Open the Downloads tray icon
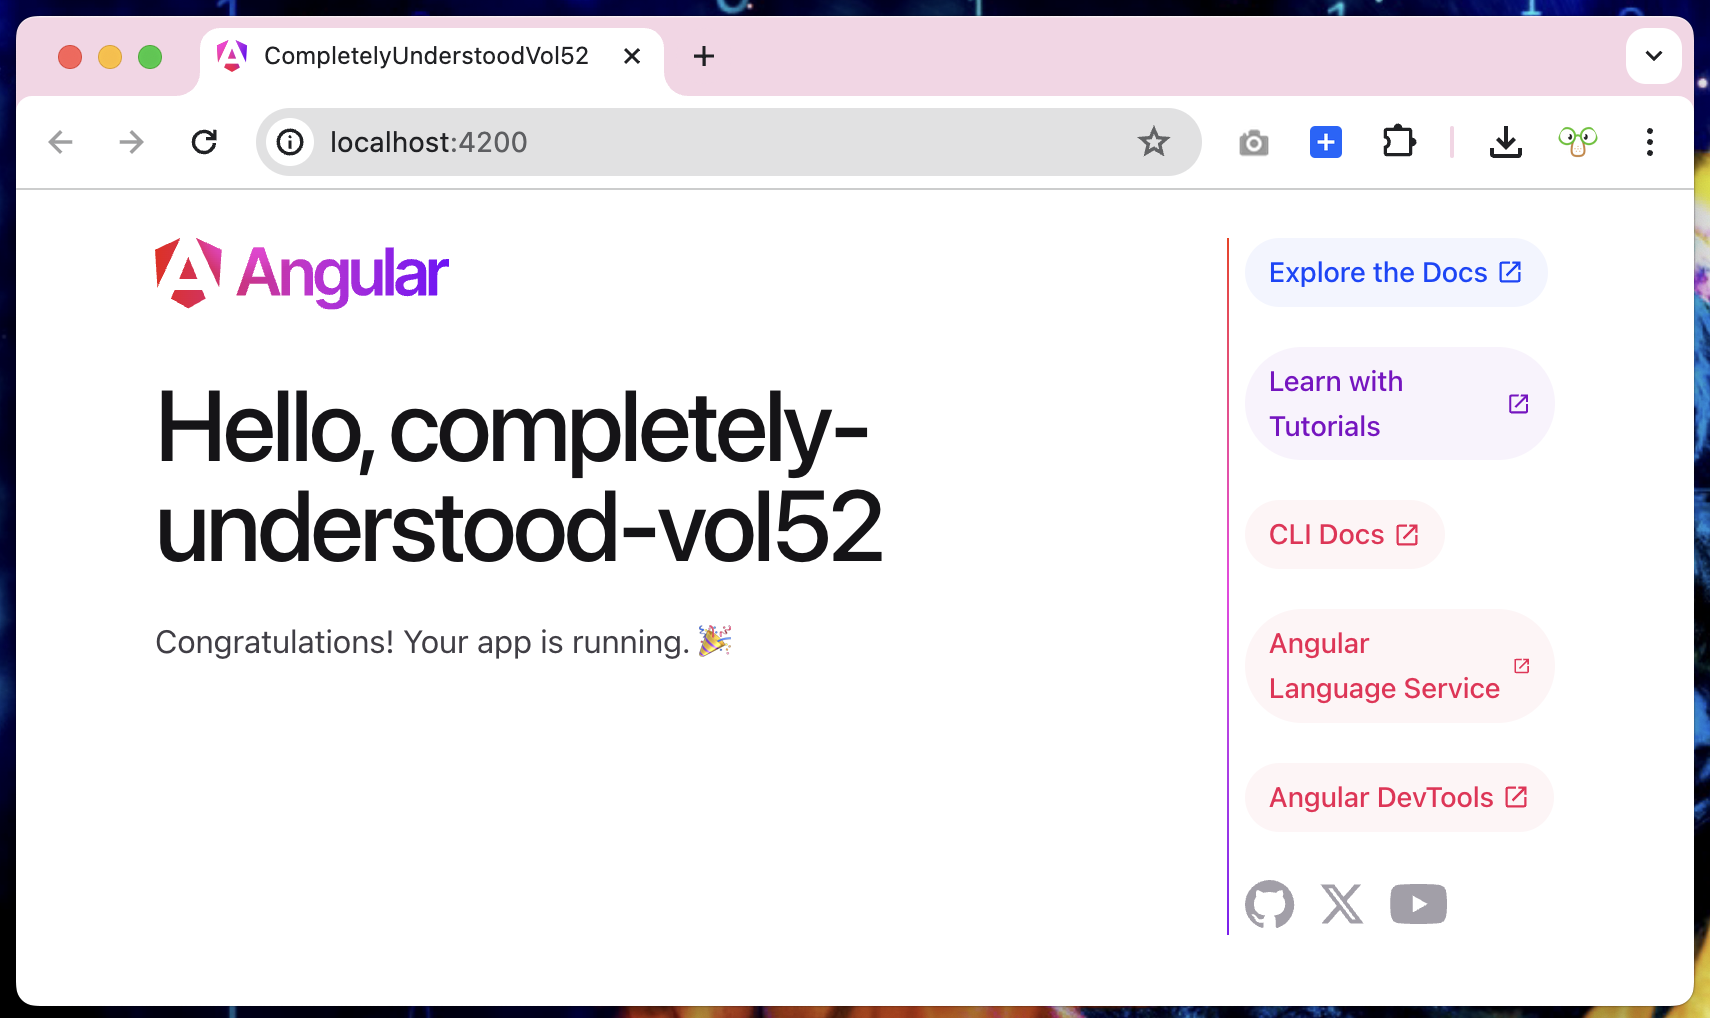Image resolution: width=1710 pixels, height=1018 pixels. [x=1505, y=143]
